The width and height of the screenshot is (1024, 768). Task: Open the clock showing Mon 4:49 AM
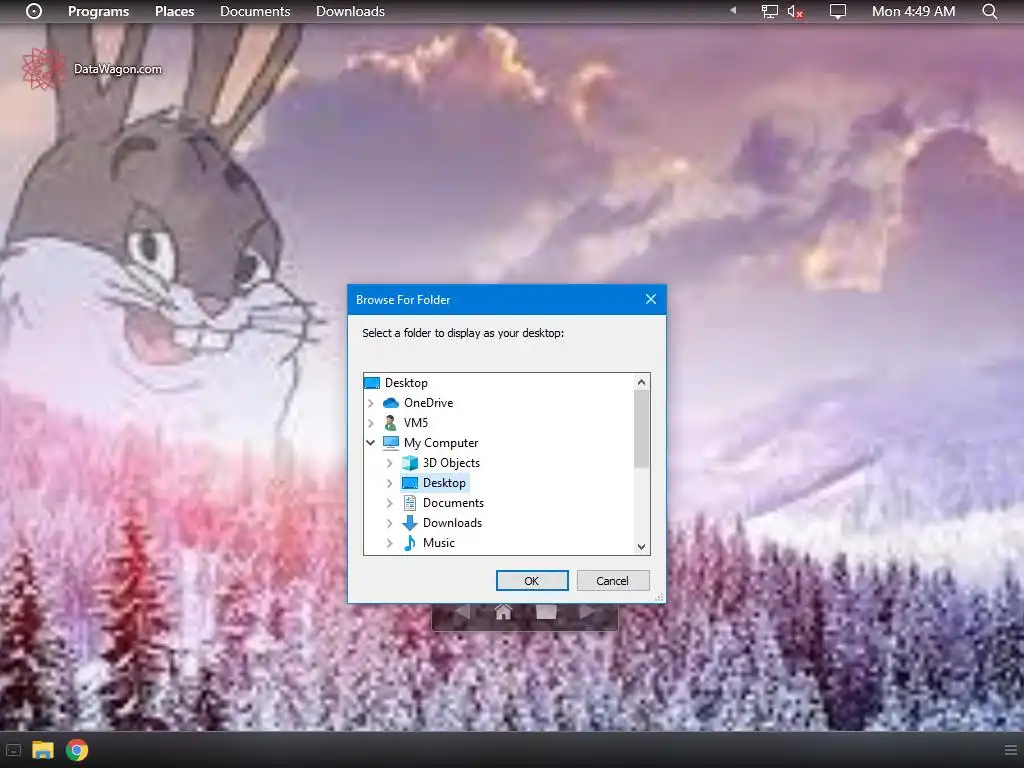click(x=913, y=11)
